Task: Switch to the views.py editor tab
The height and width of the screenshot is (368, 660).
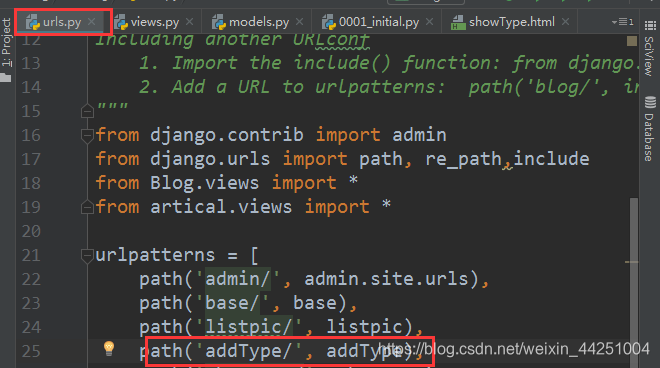Action: pos(154,22)
